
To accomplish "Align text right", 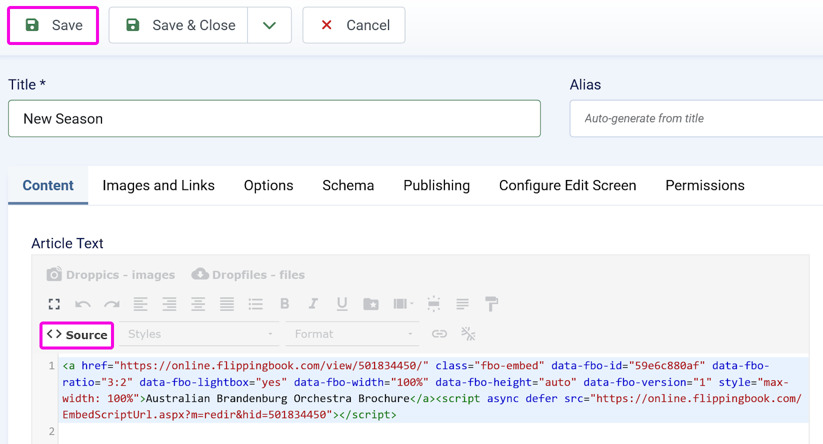I will point(169,304).
